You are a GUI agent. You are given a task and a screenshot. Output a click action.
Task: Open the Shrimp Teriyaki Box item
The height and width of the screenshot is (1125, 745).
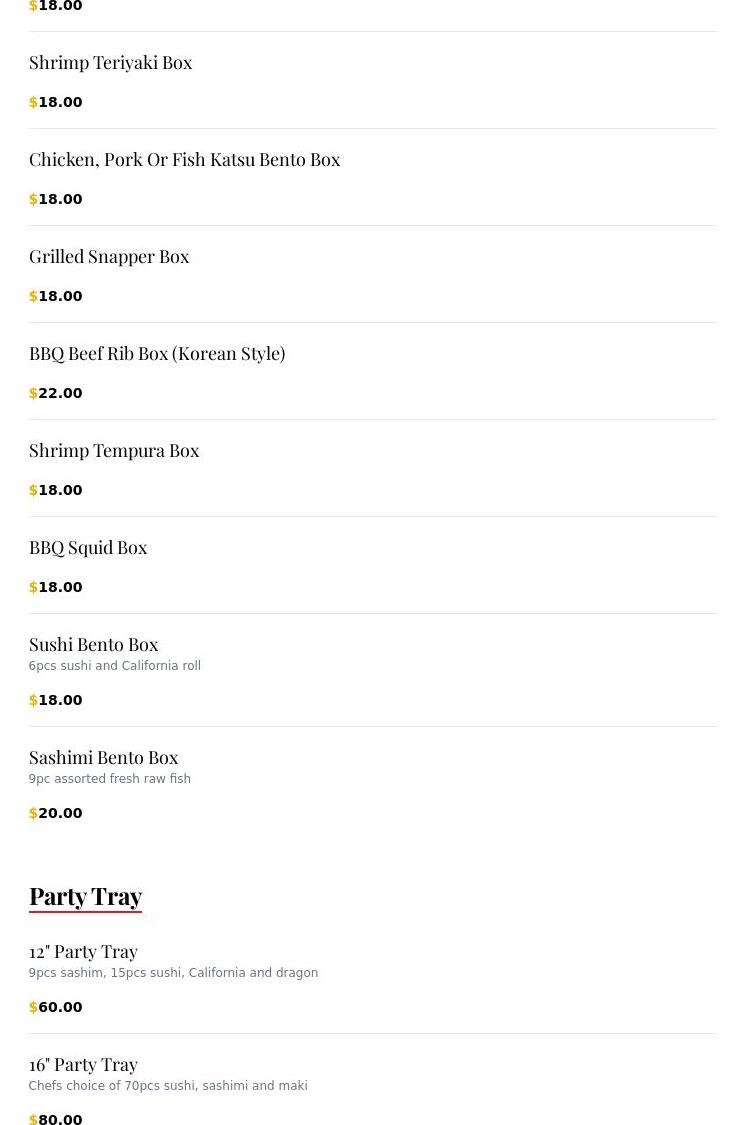tap(111, 63)
